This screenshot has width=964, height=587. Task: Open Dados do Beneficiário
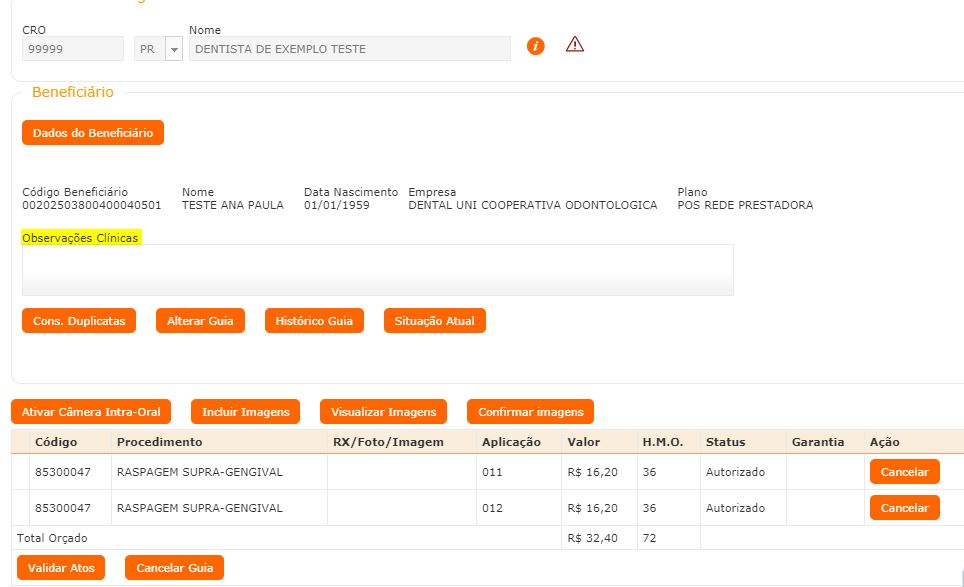(x=93, y=133)
